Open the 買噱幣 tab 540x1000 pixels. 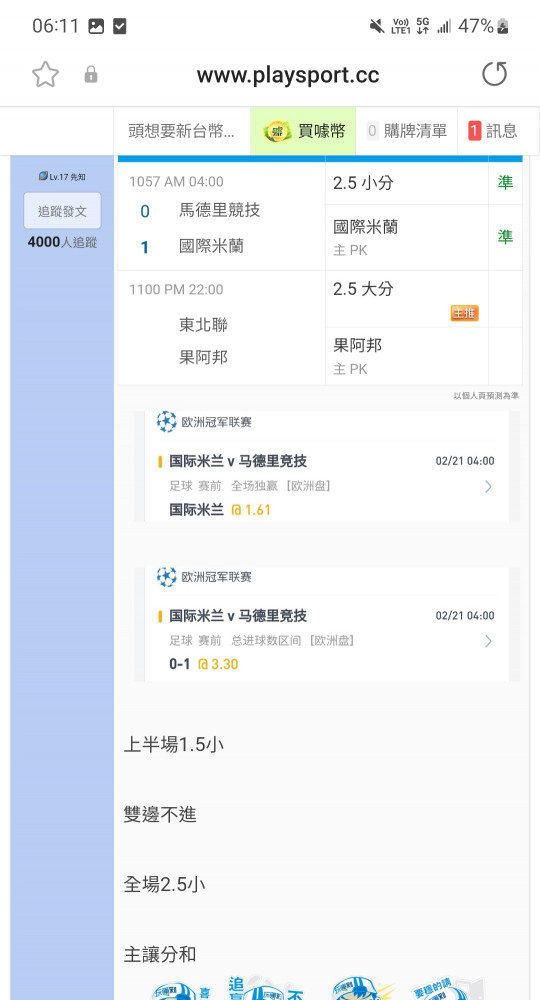tap(303, 131)
